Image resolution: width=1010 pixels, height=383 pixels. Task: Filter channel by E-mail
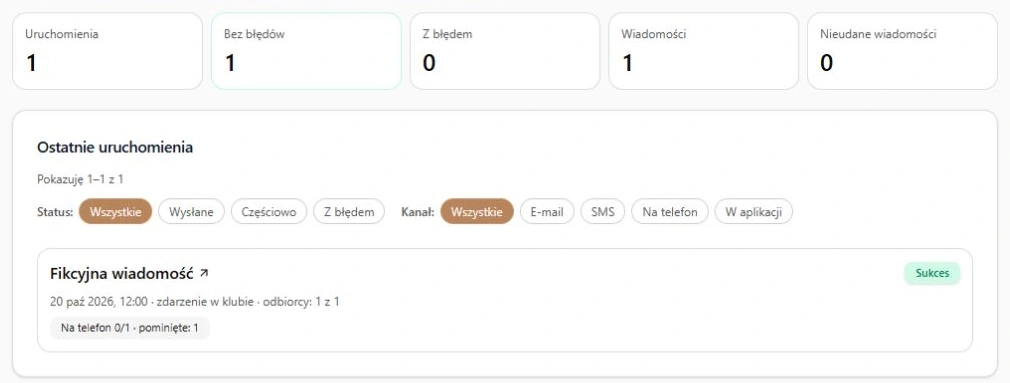click(x=547, y=212)
